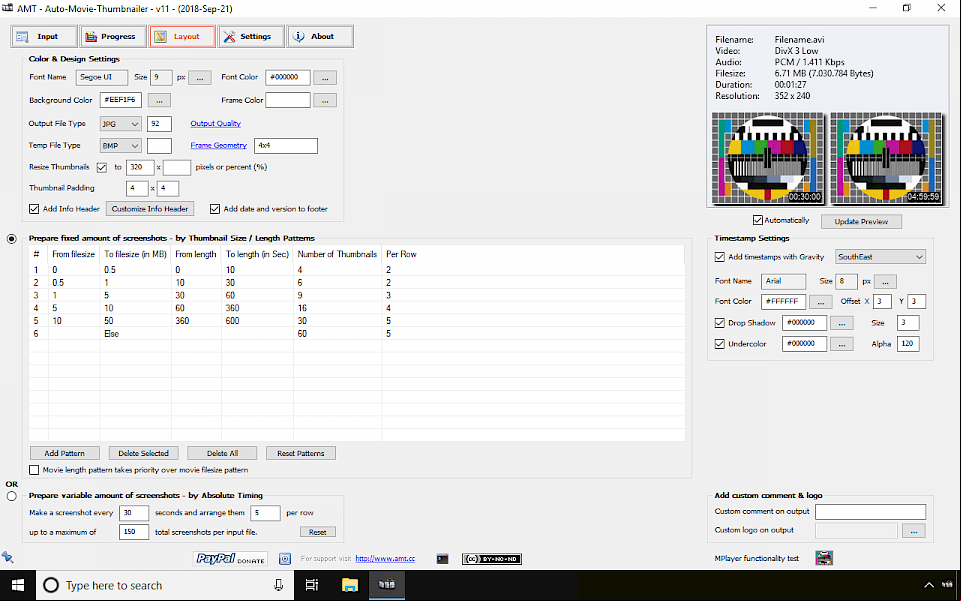Click the Reset button for absolute timing
Image resolution: width=961 pixels, height=601 pixels.
[317, 532]
